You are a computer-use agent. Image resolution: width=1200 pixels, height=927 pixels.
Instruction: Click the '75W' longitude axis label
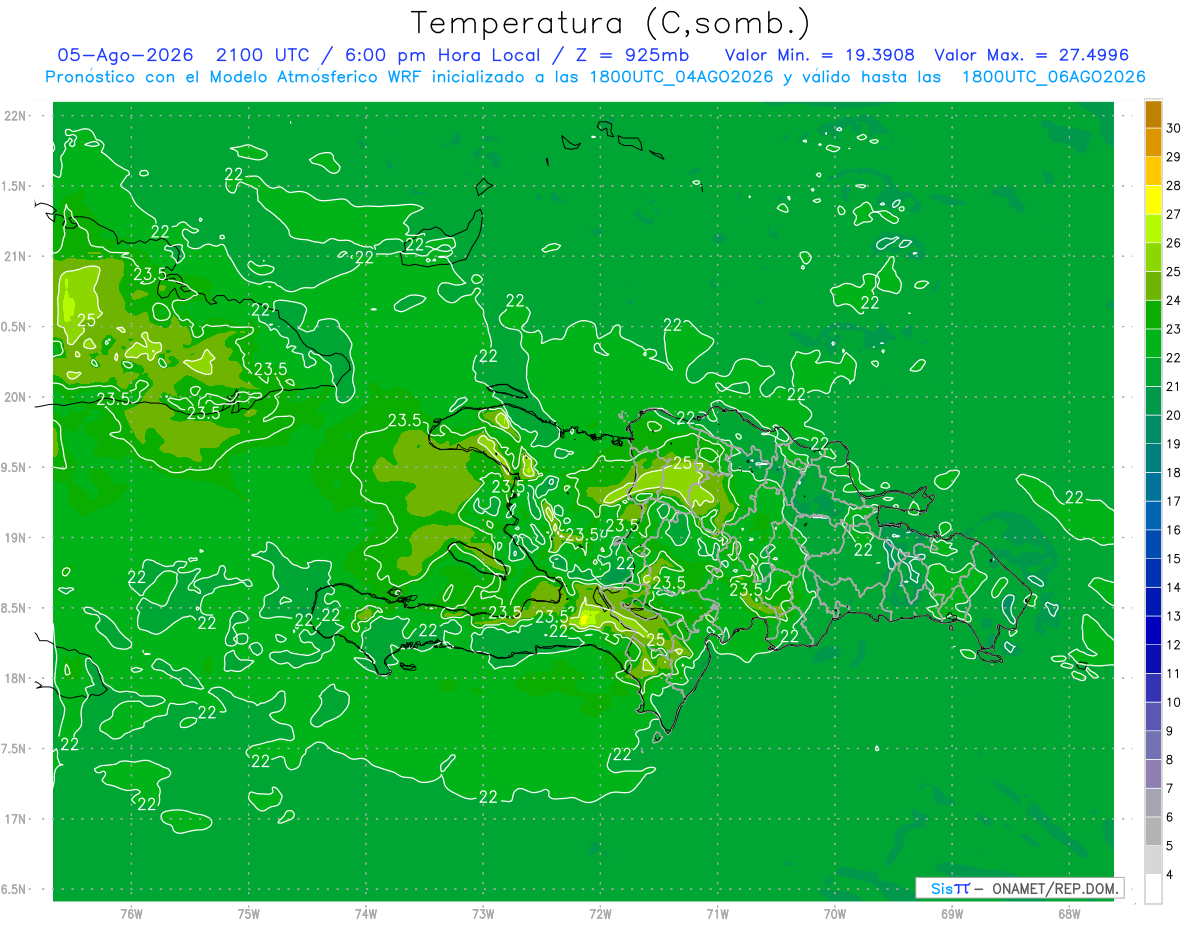coord(249,914)
